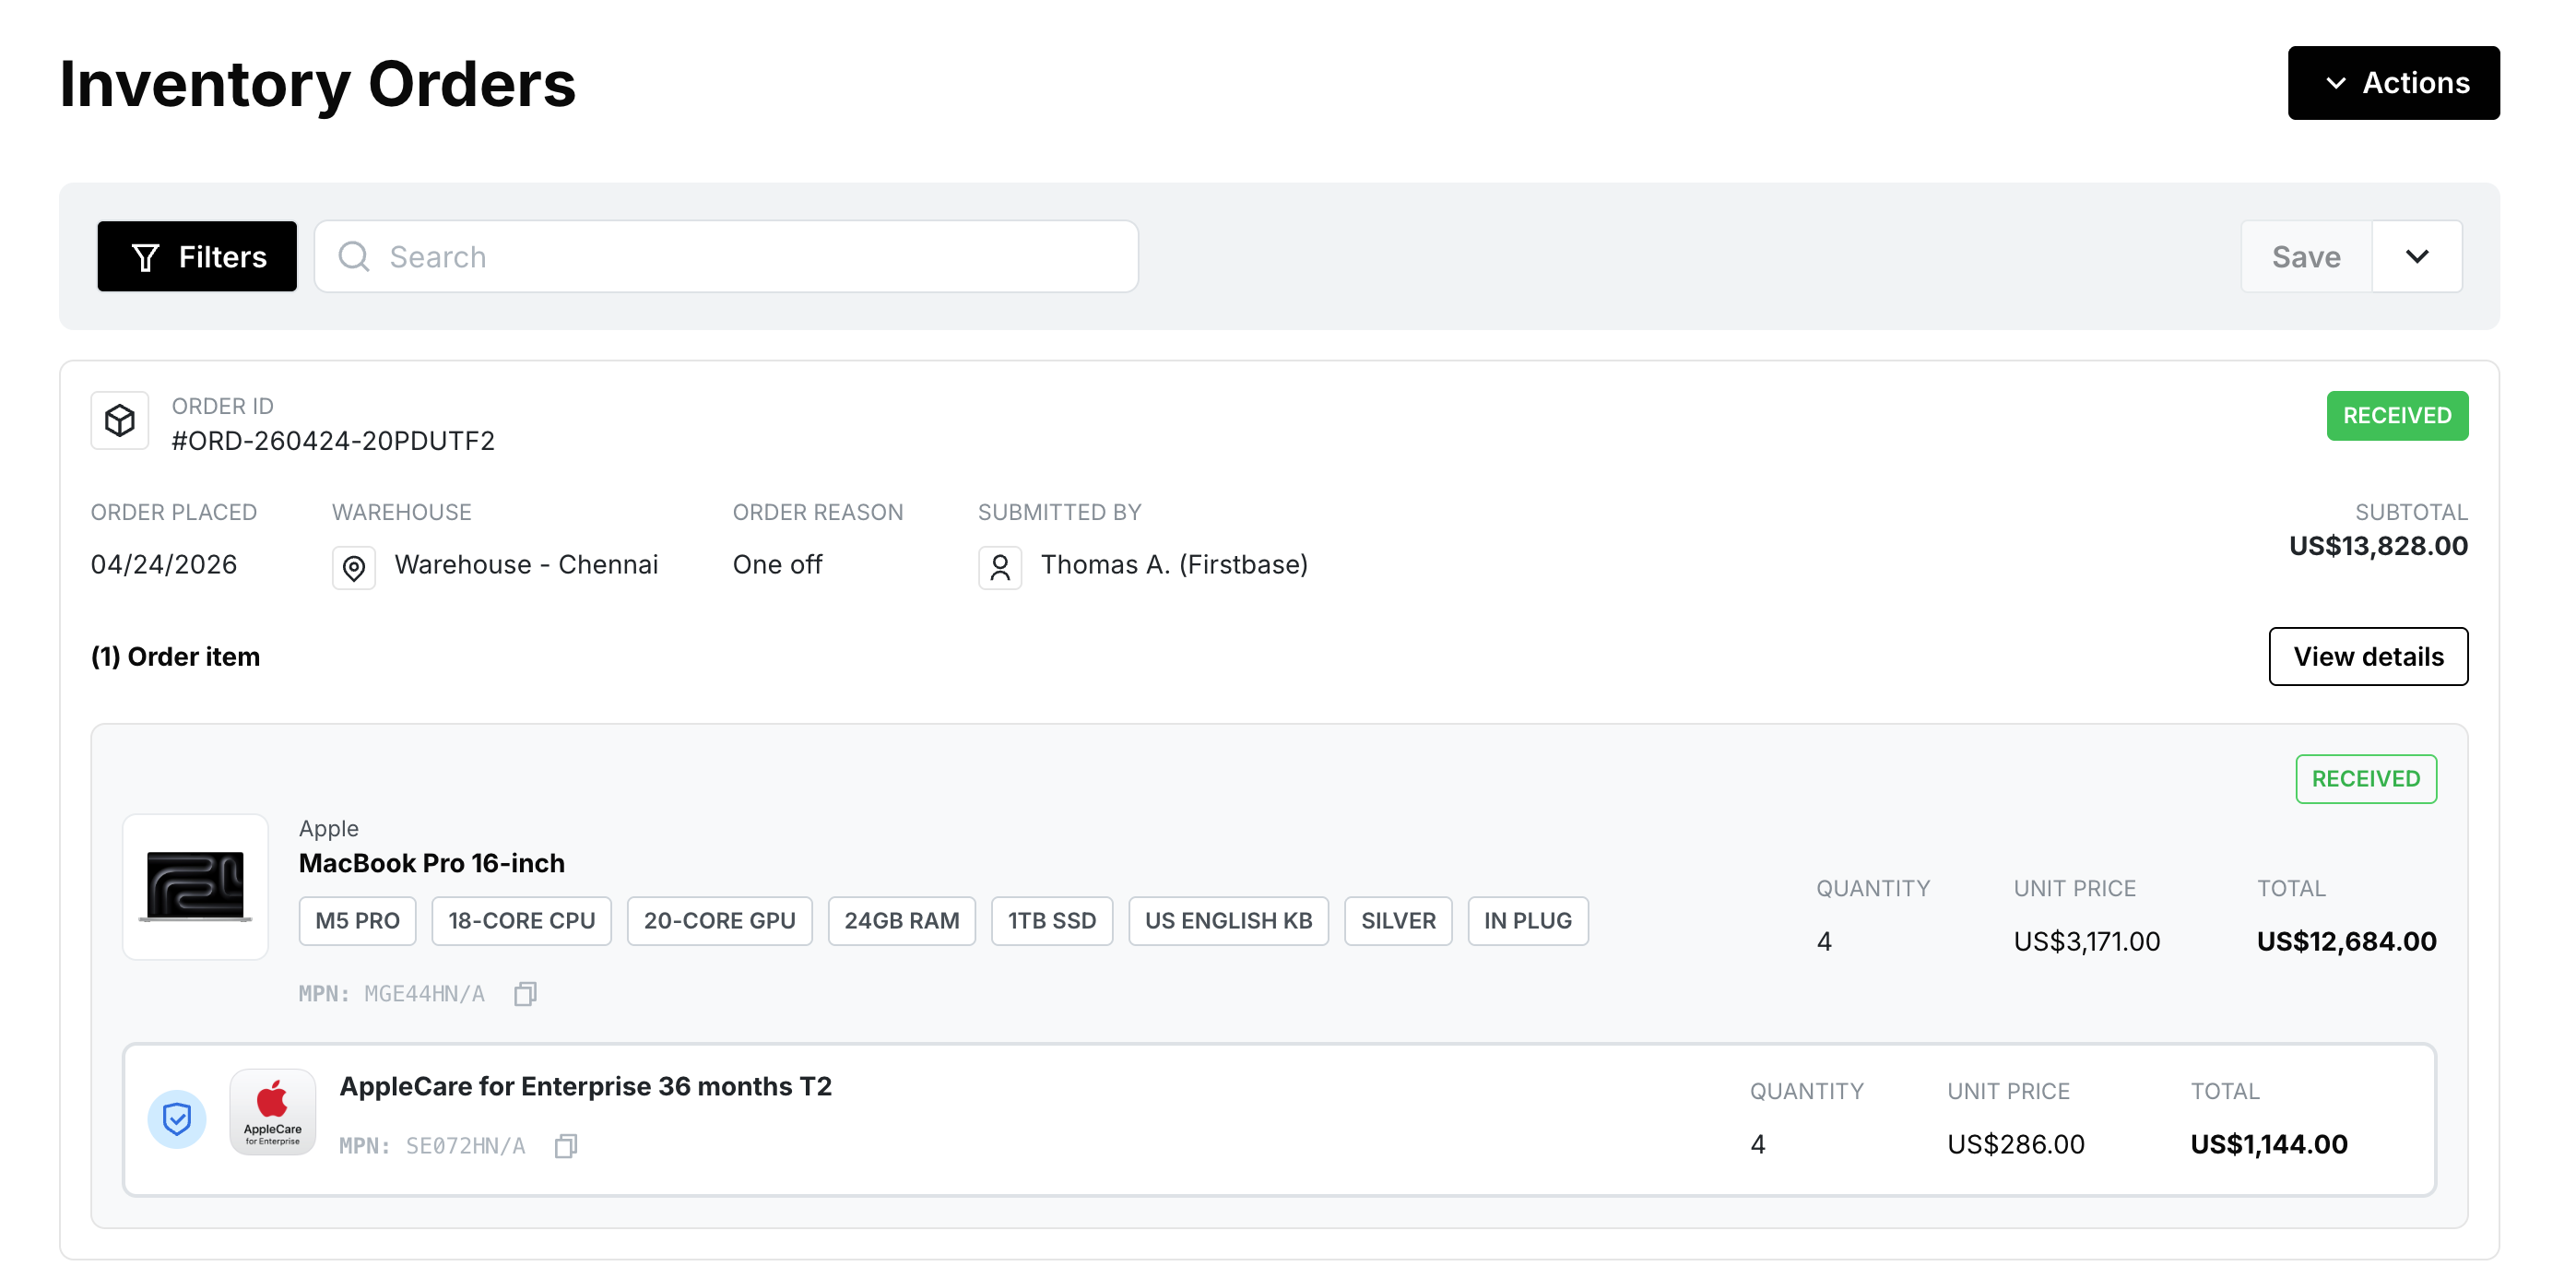Screen dimensions: 2576x1278
Task: Focus the Search input field
Action: tap(726, 257)
